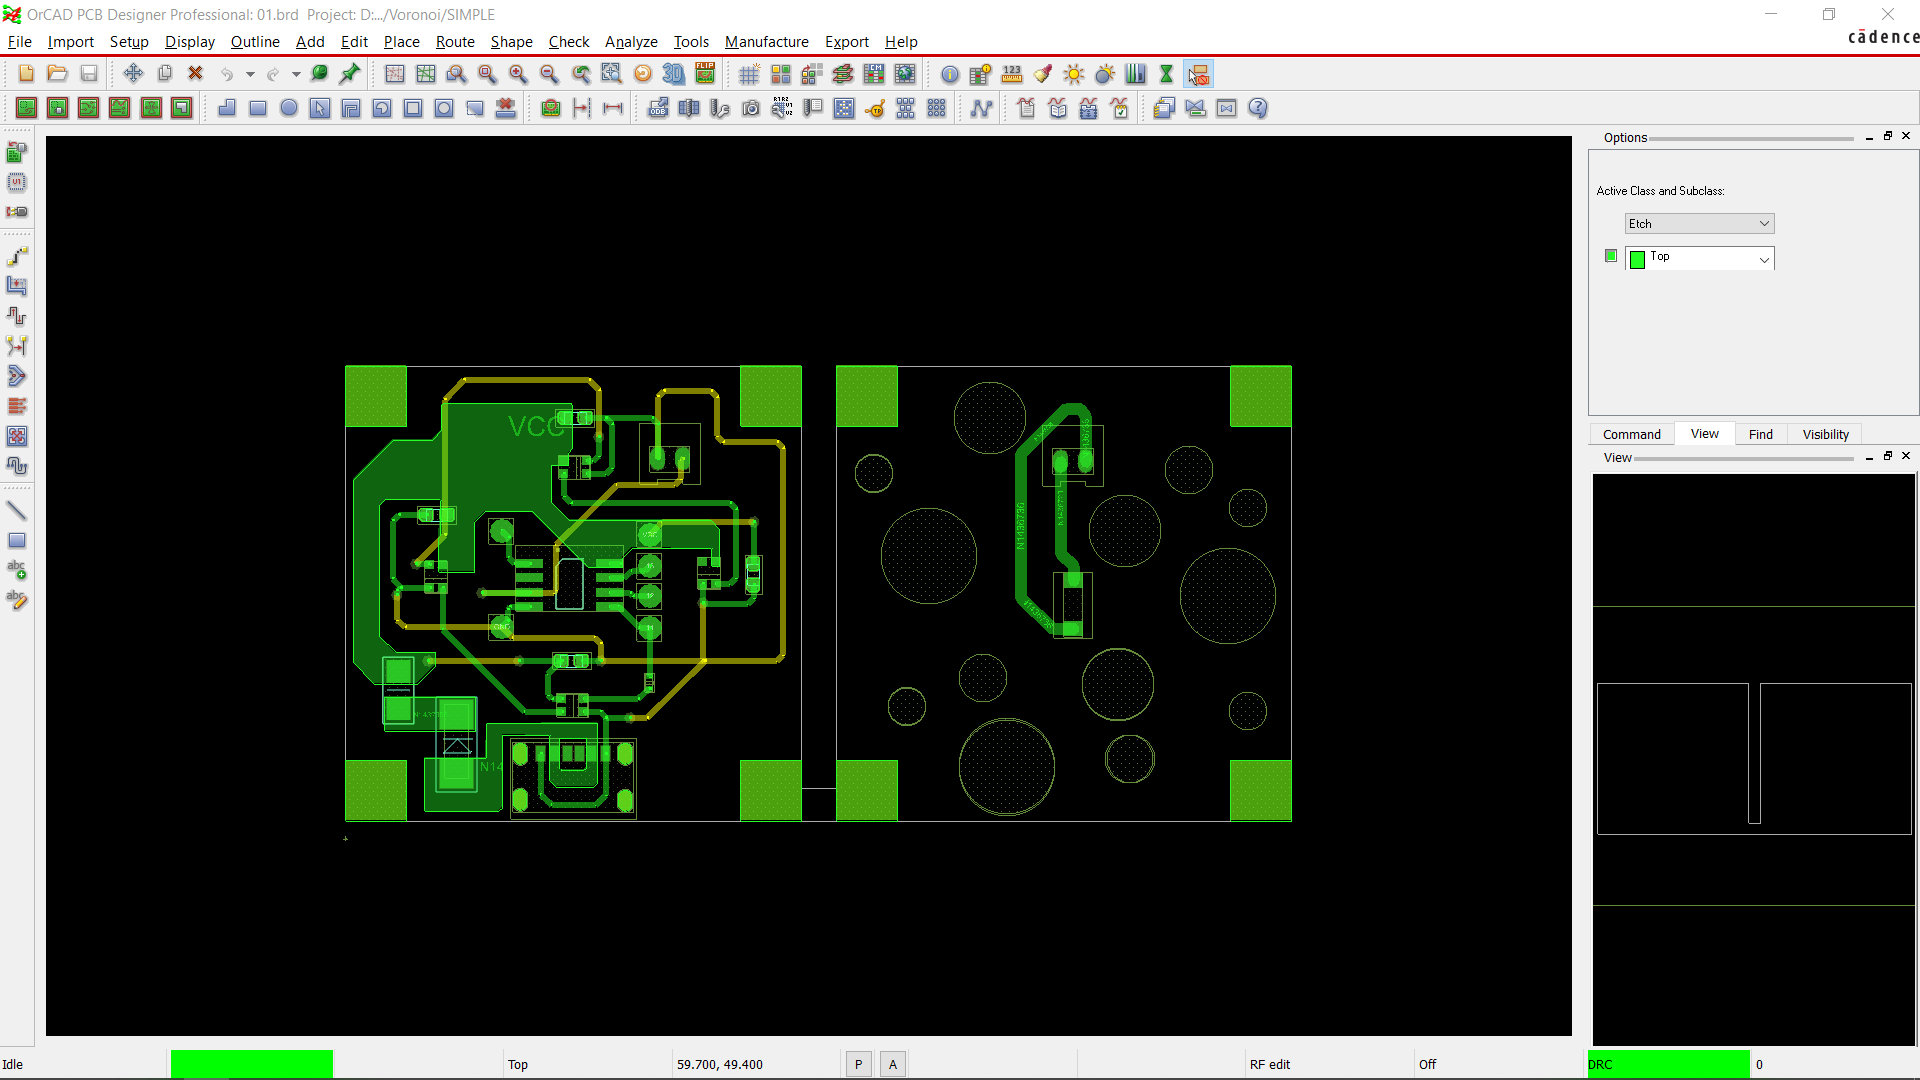Switch to the Visibility tab

(1825, 434)
